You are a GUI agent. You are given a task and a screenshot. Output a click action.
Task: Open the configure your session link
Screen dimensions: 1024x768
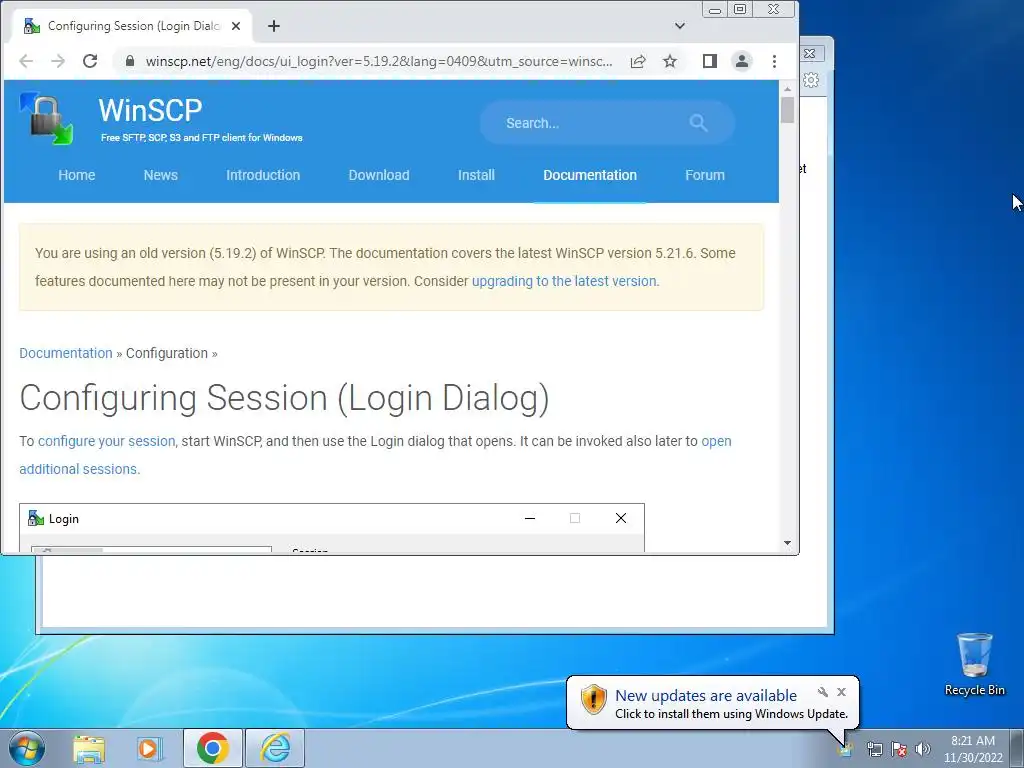106,441
